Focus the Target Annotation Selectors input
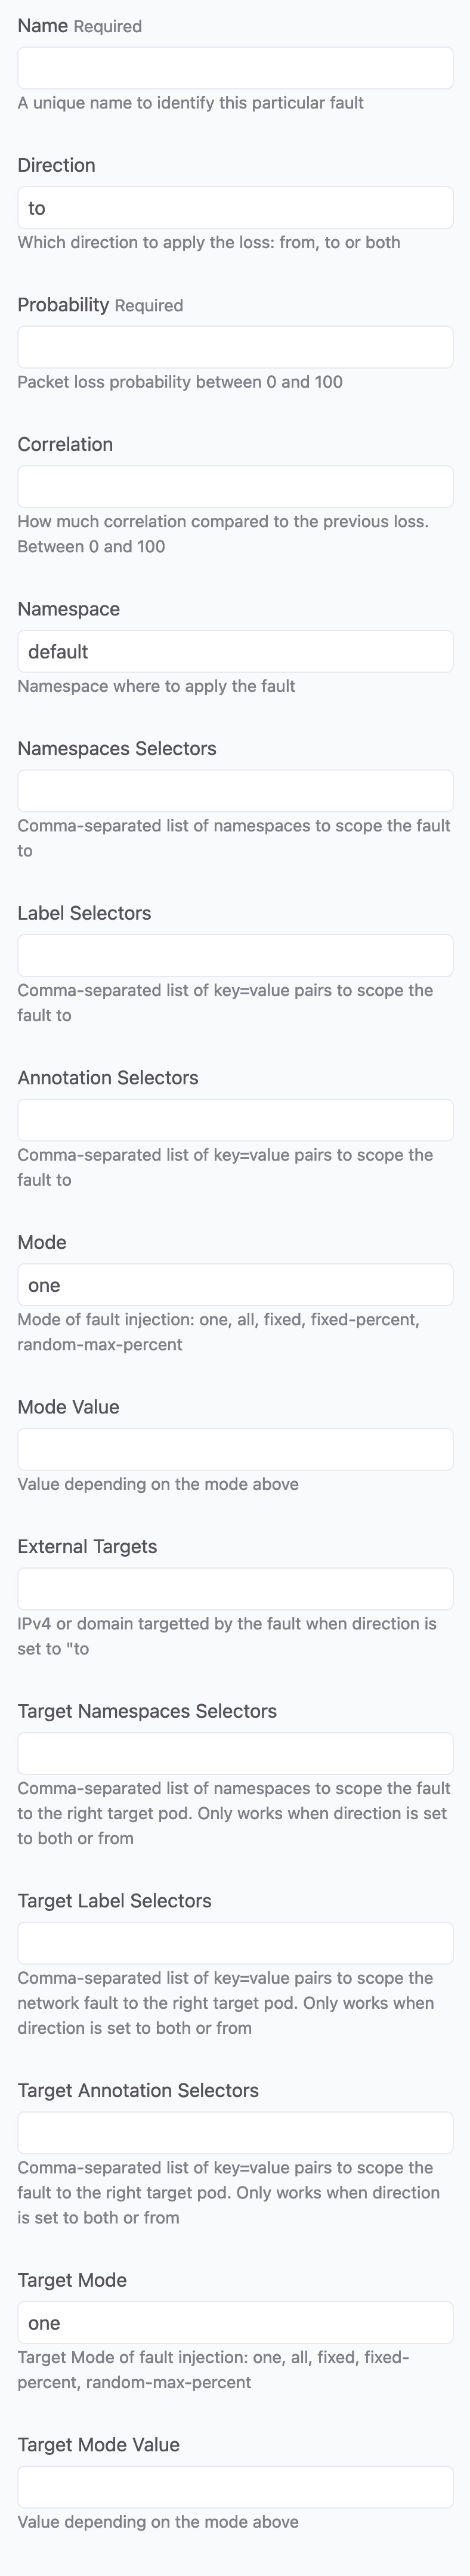 (x=235, y=2133)
